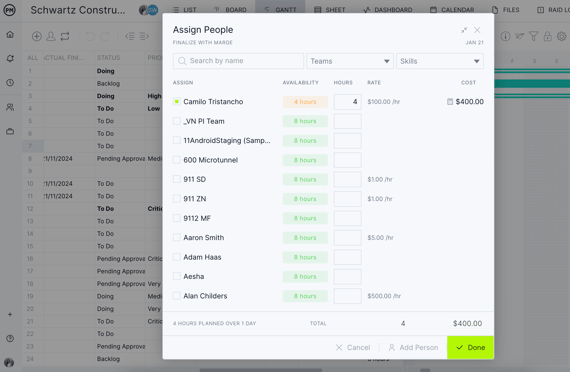Click hours field for Camilo Tristancho
The image size is (570, 372).
point(348,102)
